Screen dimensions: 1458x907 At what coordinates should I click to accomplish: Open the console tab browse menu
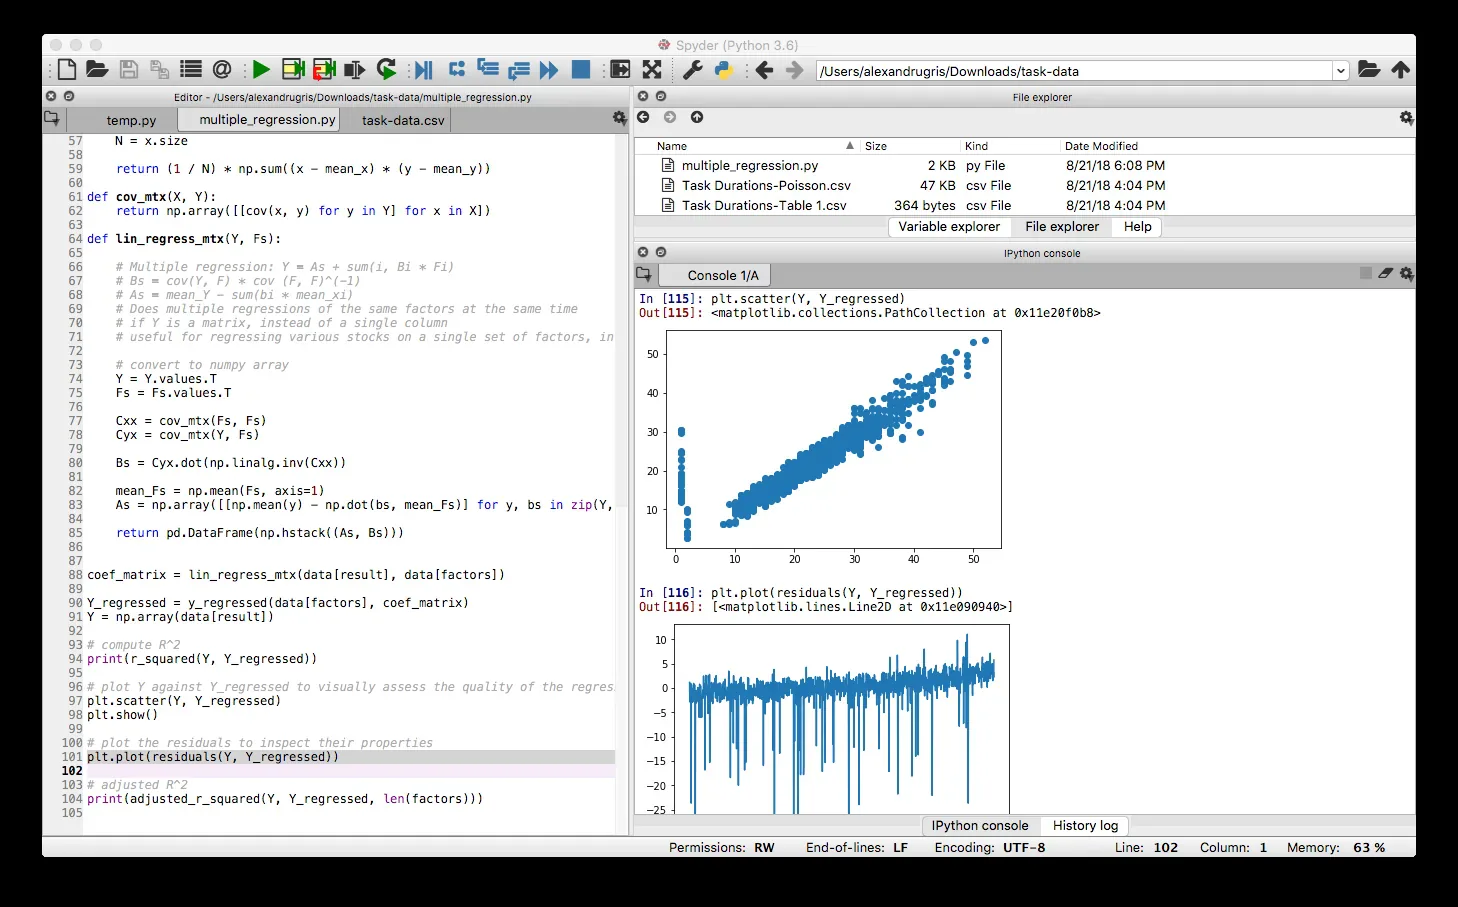[643, 274]
